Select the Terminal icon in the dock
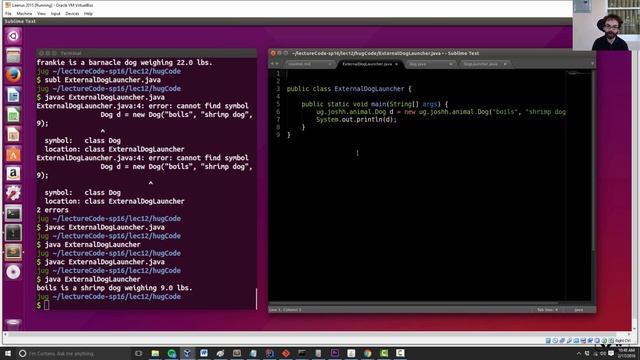The width and height of the screenshot is (640, 360). click(x=13, y=213)
